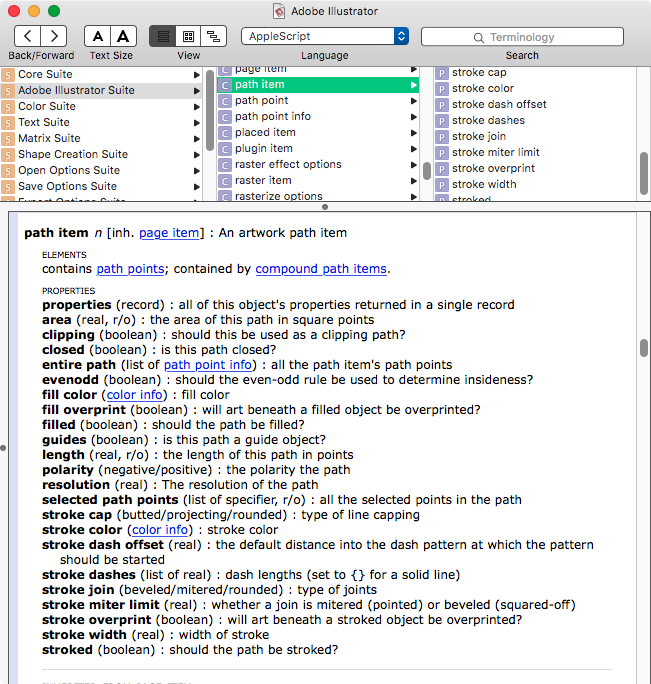Screen dimensions: 651x684
Task: Click the Terminology search field
Action: pos(522,37)
